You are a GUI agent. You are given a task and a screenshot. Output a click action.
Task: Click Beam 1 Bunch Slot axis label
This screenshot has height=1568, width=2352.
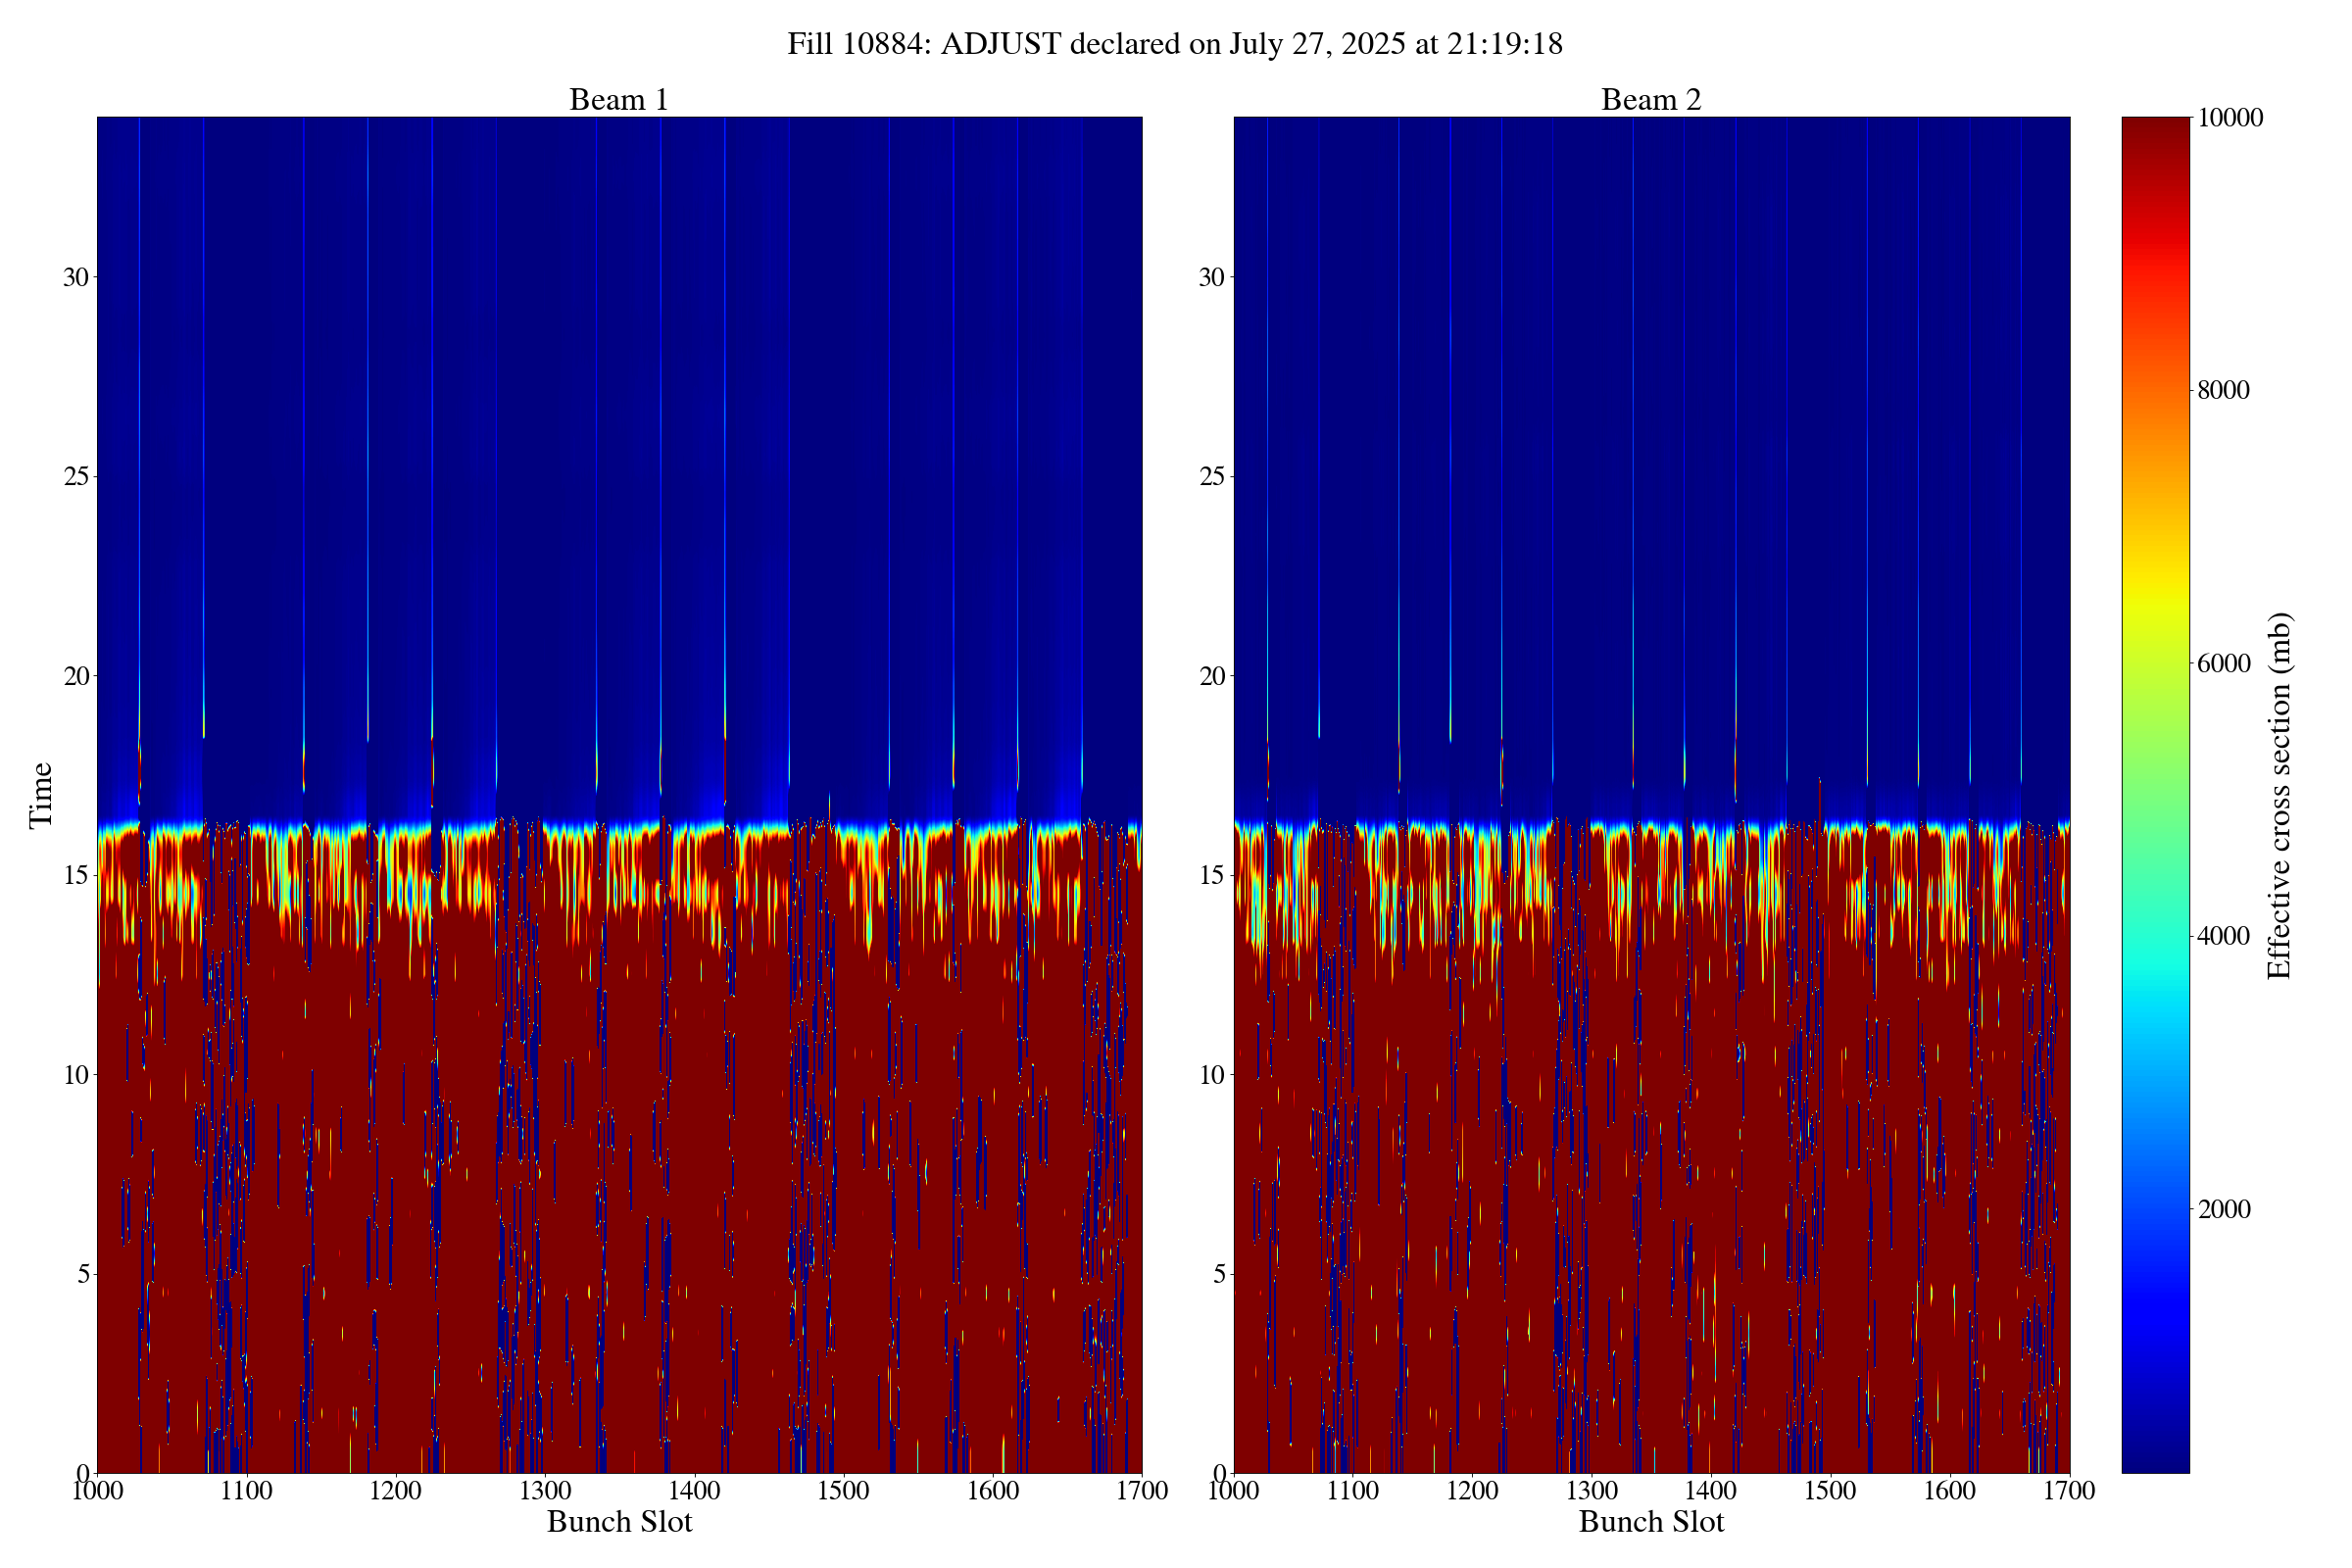click(x=619, y=1522)
